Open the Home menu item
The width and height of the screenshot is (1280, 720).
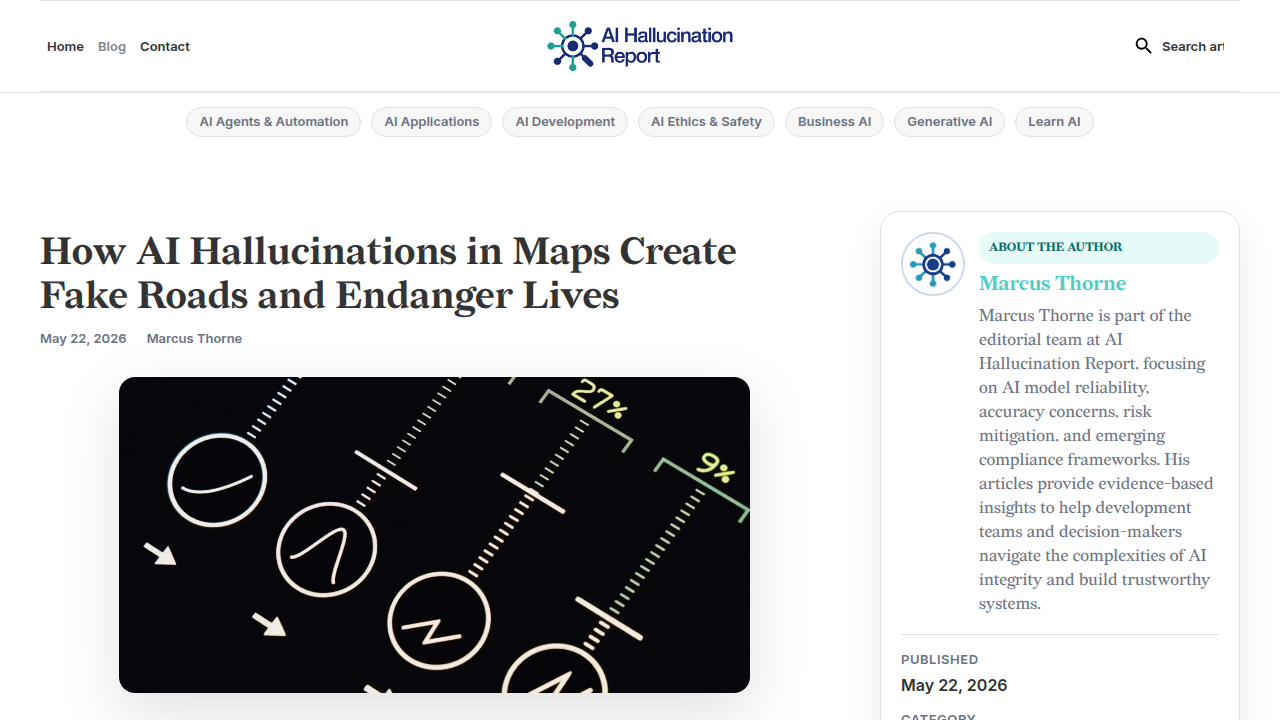click(65, 47)
